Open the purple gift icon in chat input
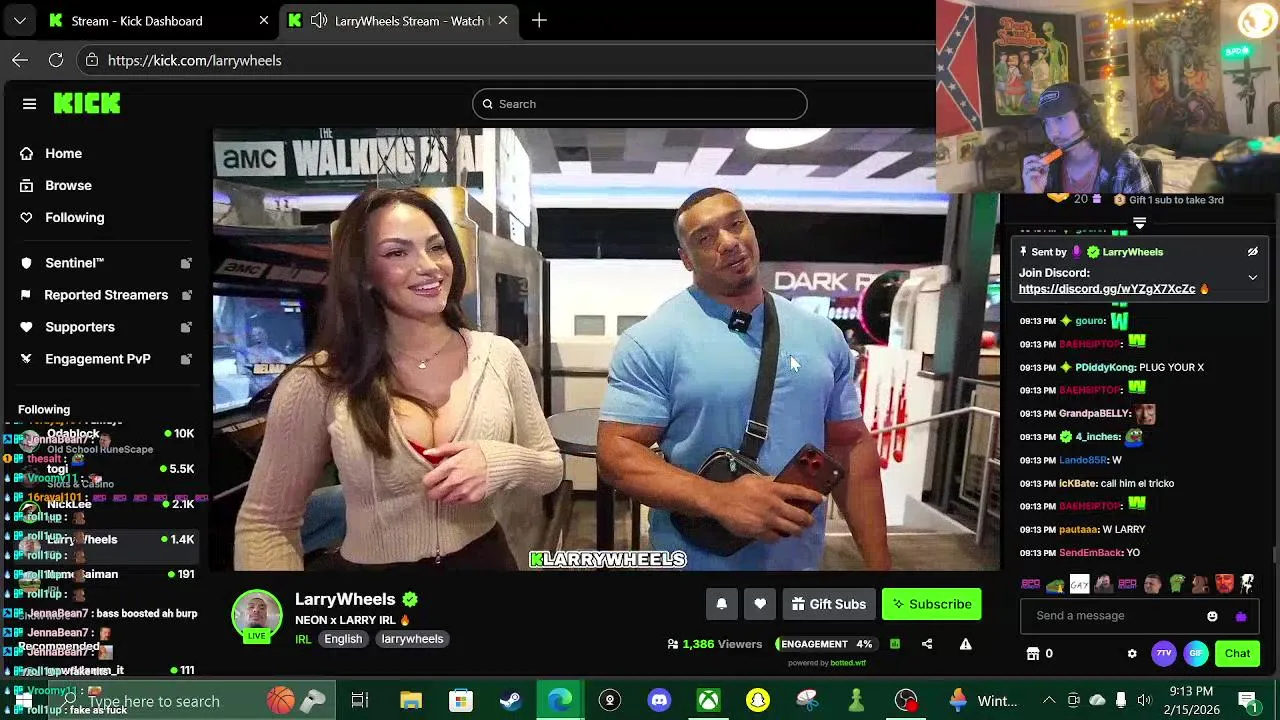 point(1241,616)
